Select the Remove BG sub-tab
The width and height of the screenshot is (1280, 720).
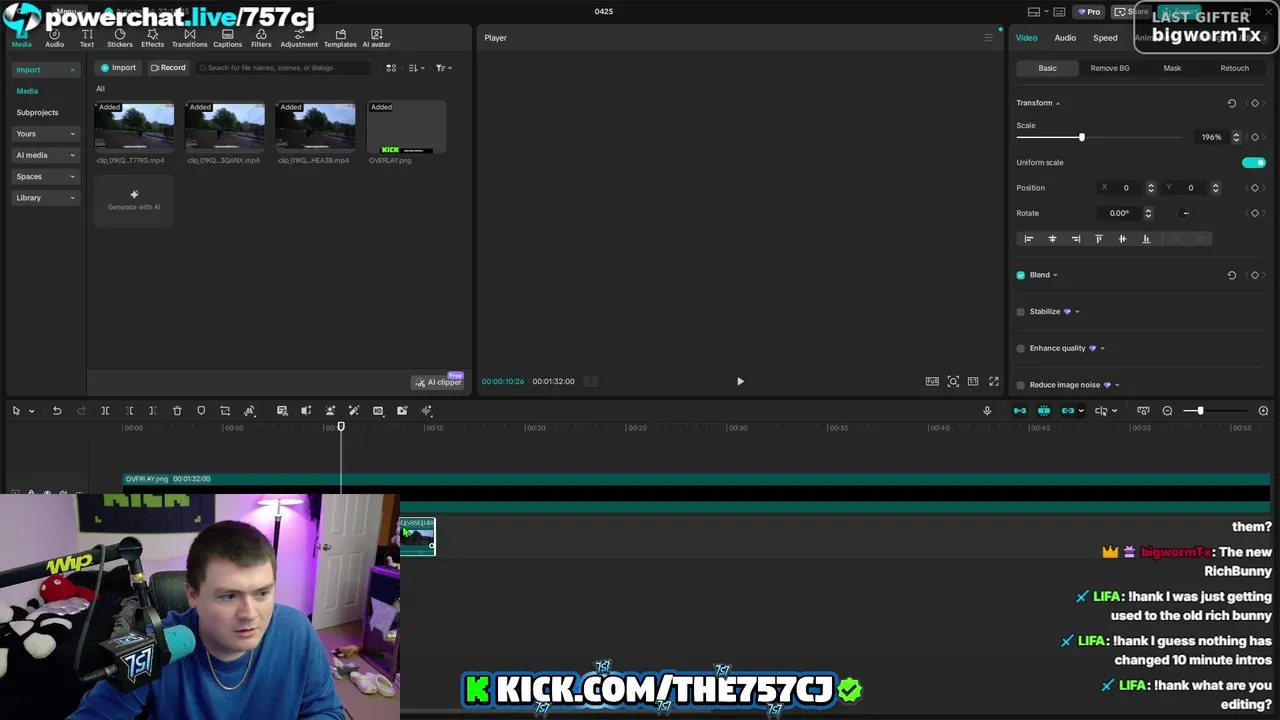tap(1110, 68)
